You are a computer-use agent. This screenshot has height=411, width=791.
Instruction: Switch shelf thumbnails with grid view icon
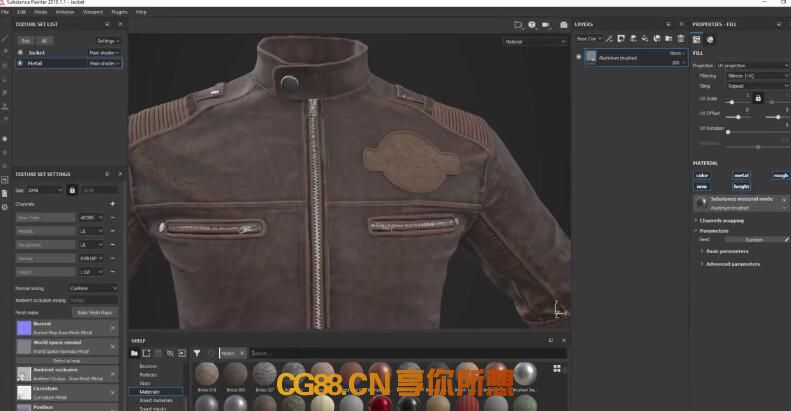557,369
